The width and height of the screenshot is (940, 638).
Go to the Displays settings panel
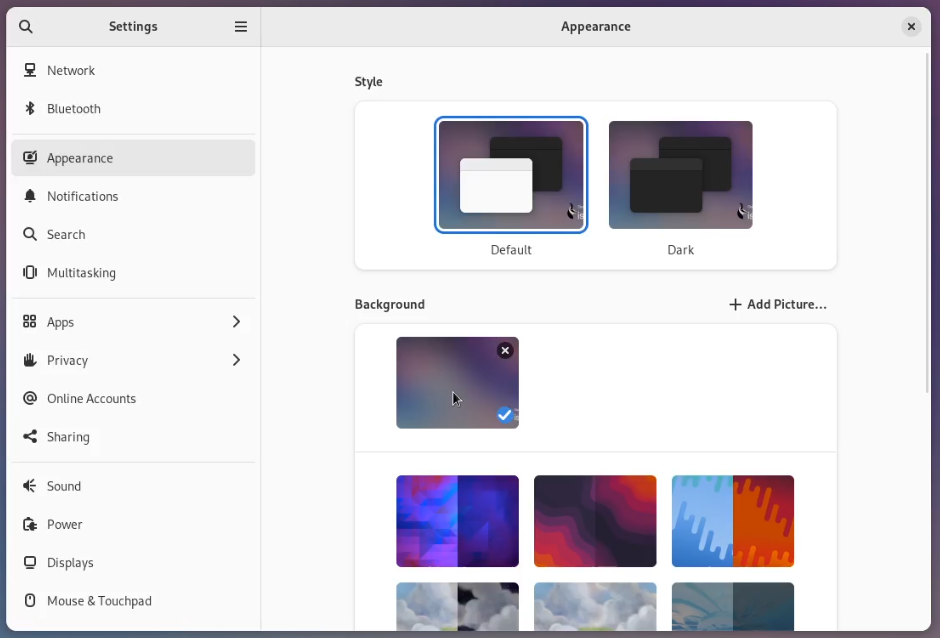[70, 563]
